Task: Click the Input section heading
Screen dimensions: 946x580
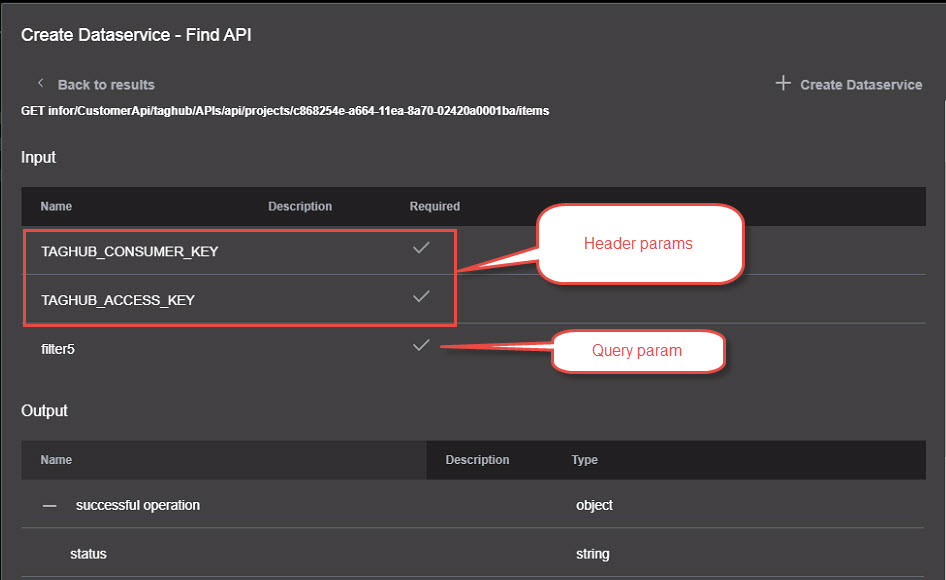Action: click(x=38, y=158)
